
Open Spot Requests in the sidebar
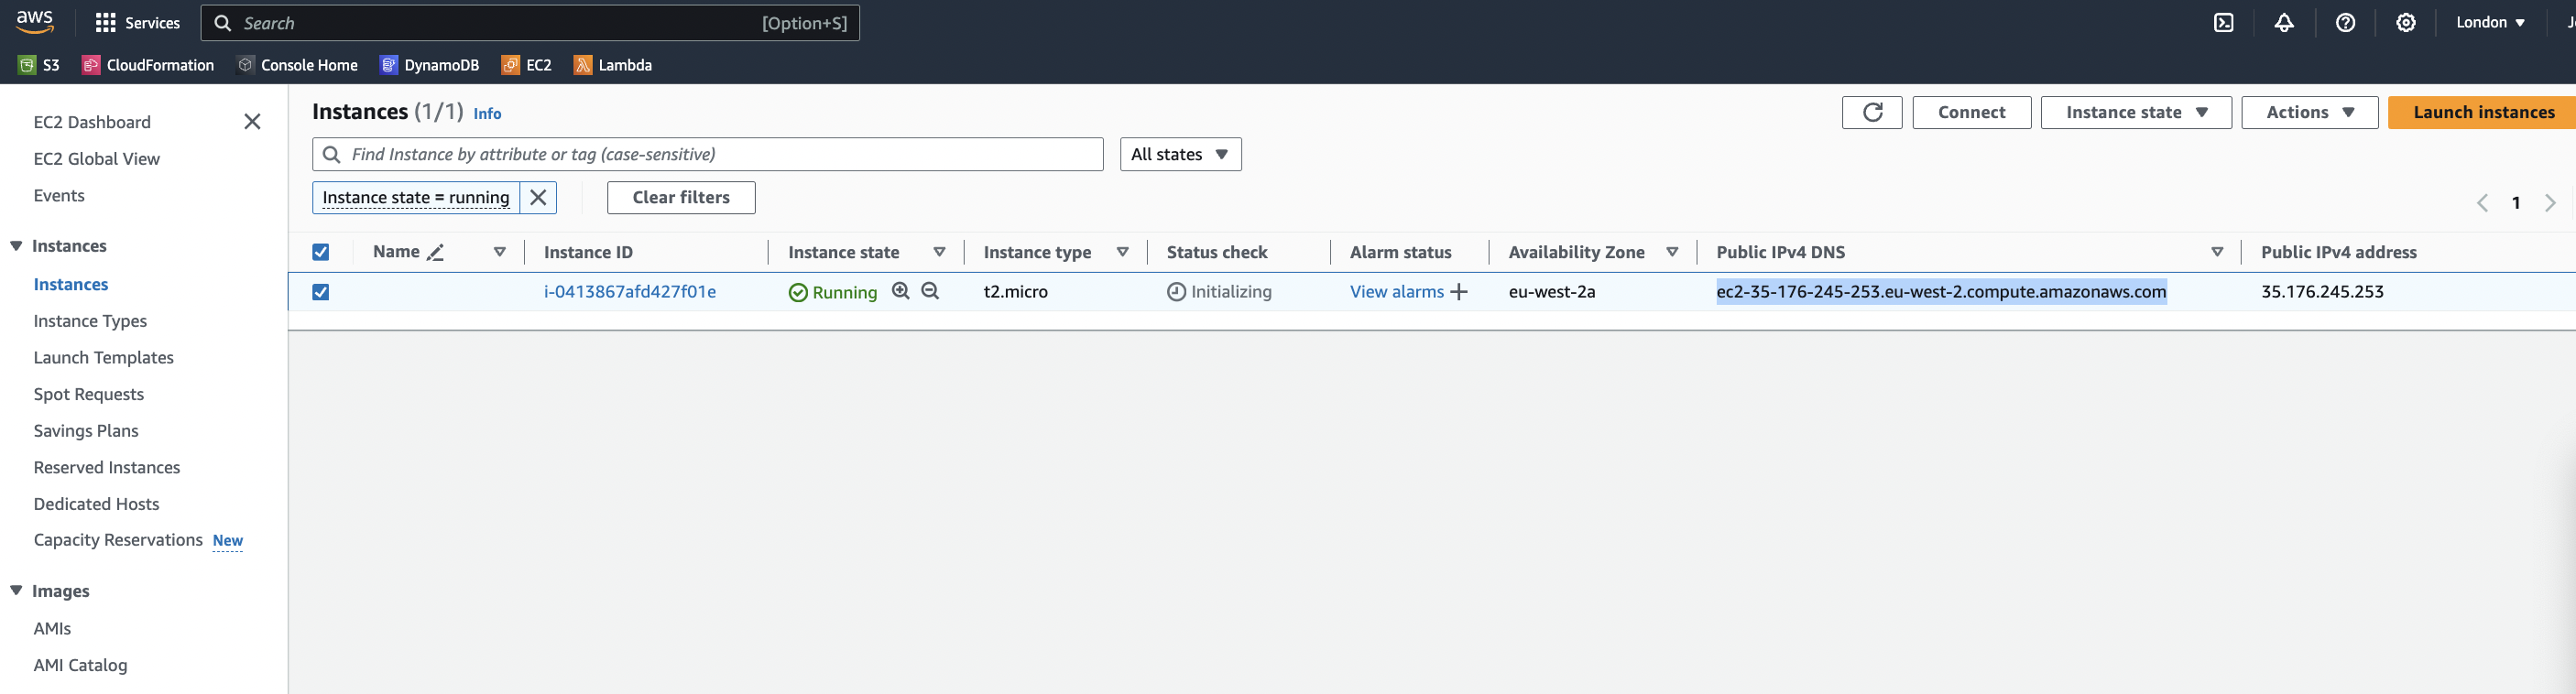click(89, 394)
